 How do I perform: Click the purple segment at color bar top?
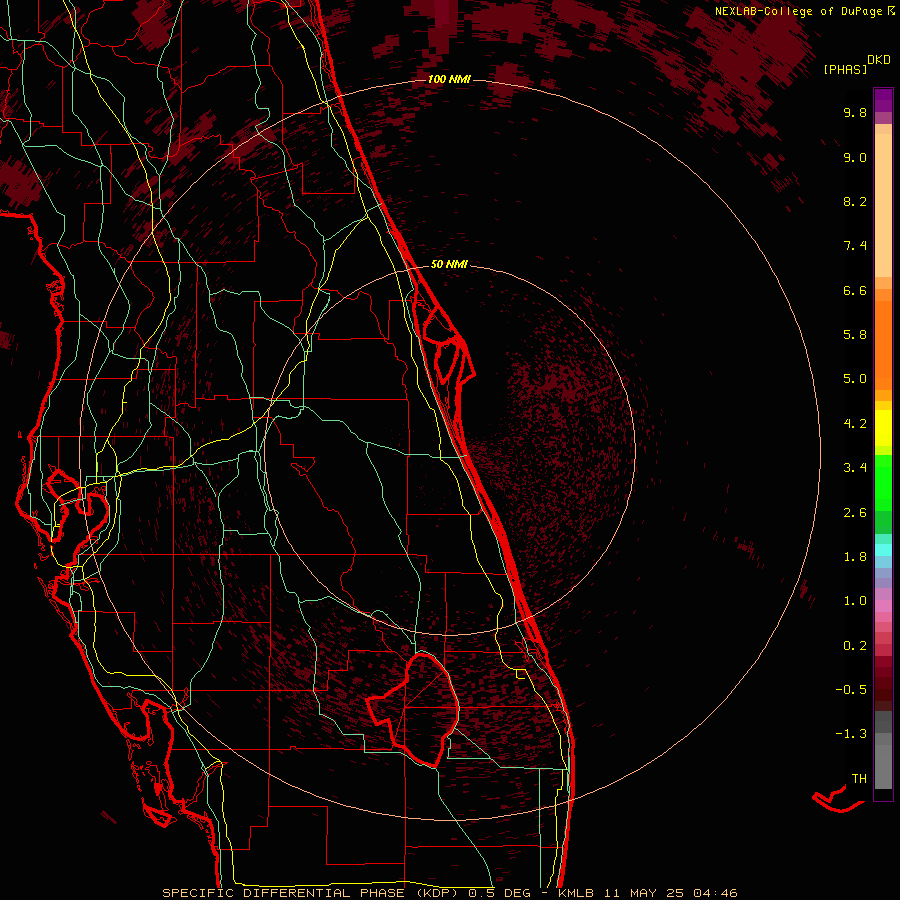click(883, 100)
